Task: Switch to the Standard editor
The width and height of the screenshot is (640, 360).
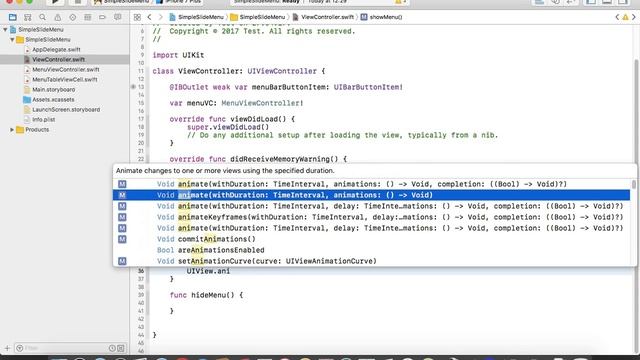Action: [539, 2]
